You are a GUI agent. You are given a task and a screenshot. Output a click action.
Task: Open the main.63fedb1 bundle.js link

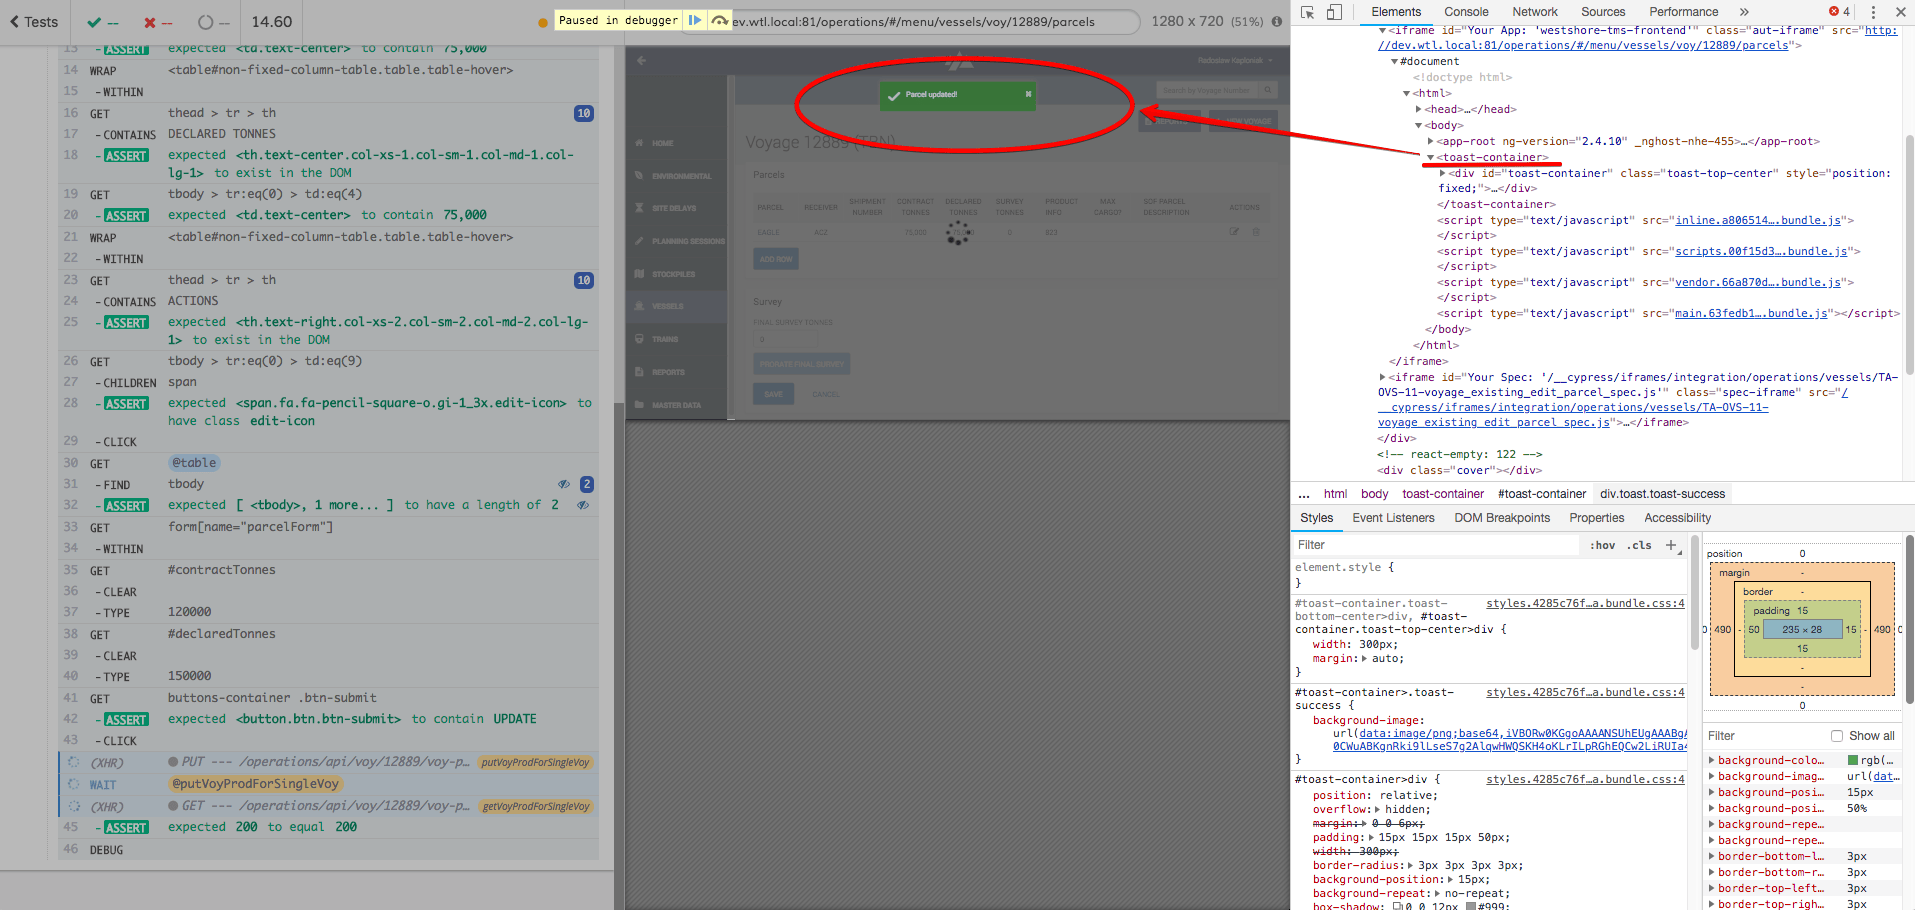pos(1751,313)
